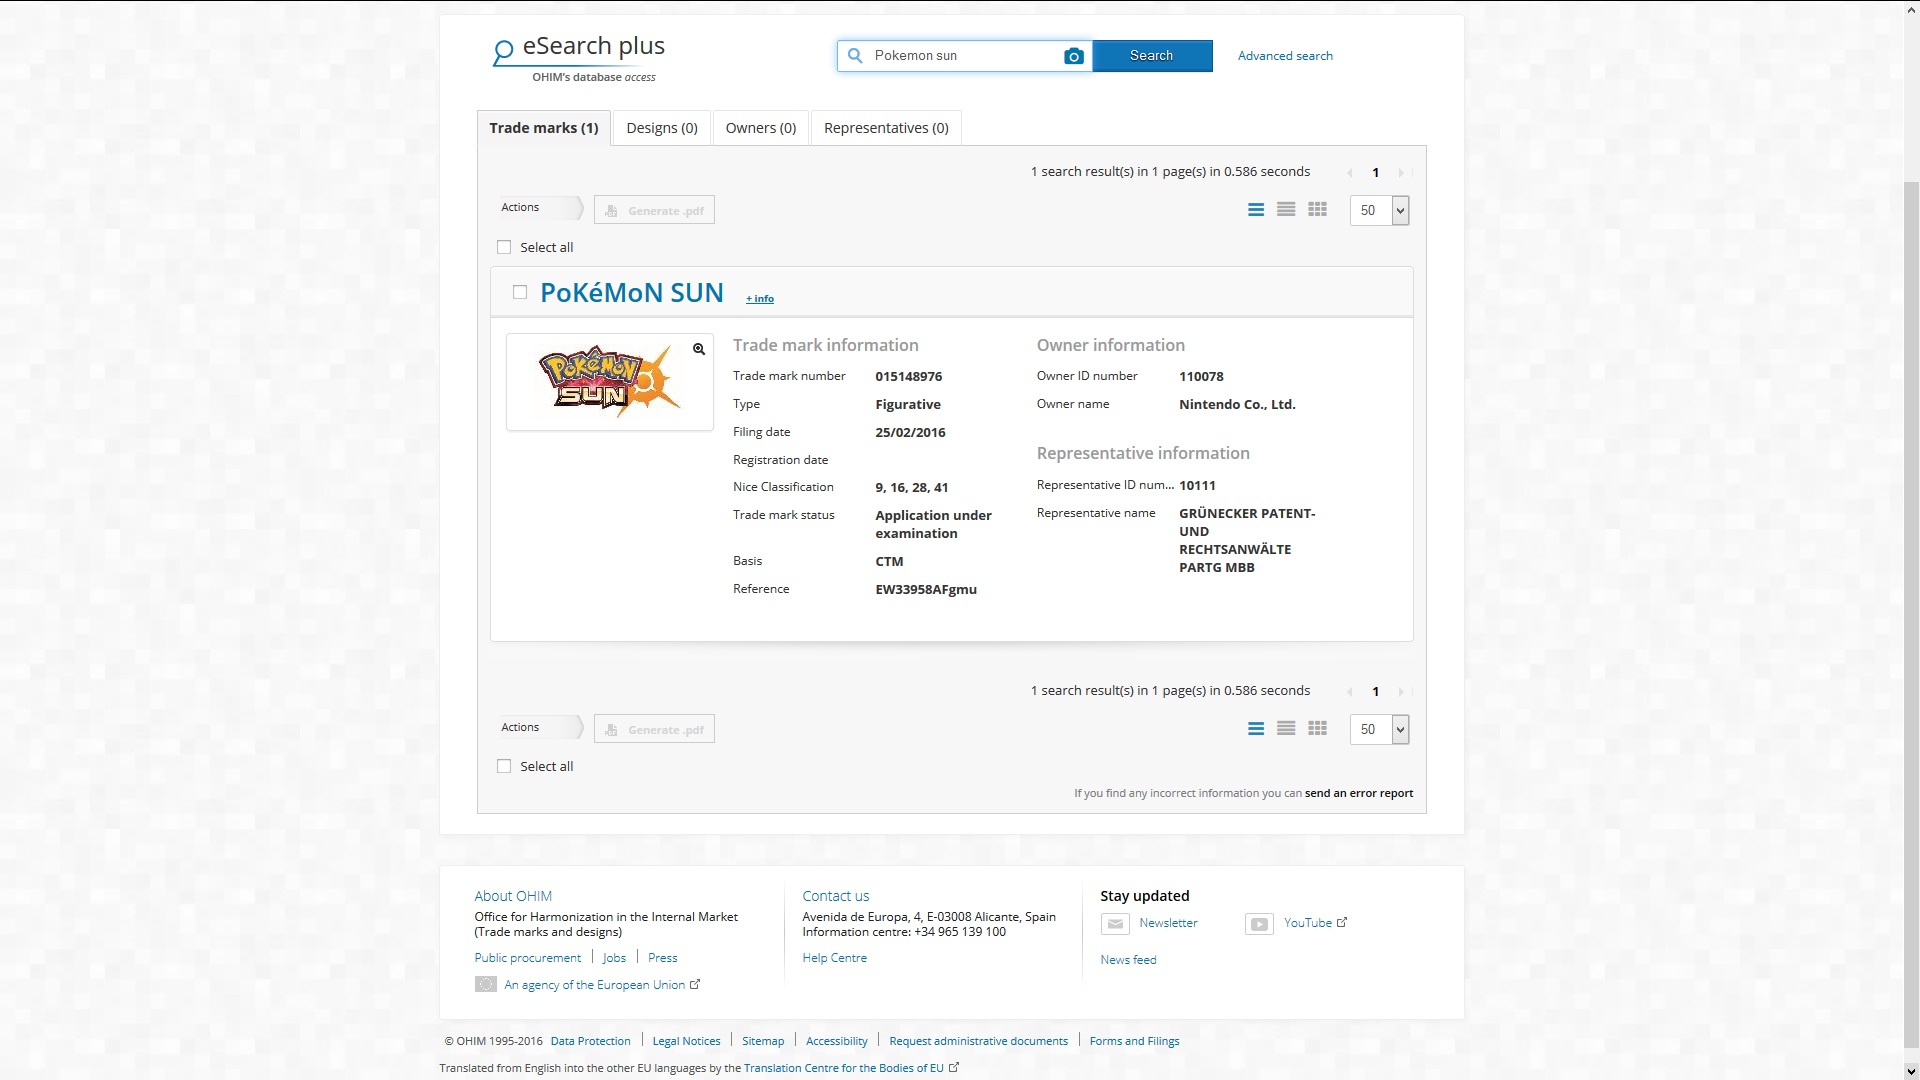Switch to grid view icon at top
The image size is (1920, 1080).
[1317, 210]
